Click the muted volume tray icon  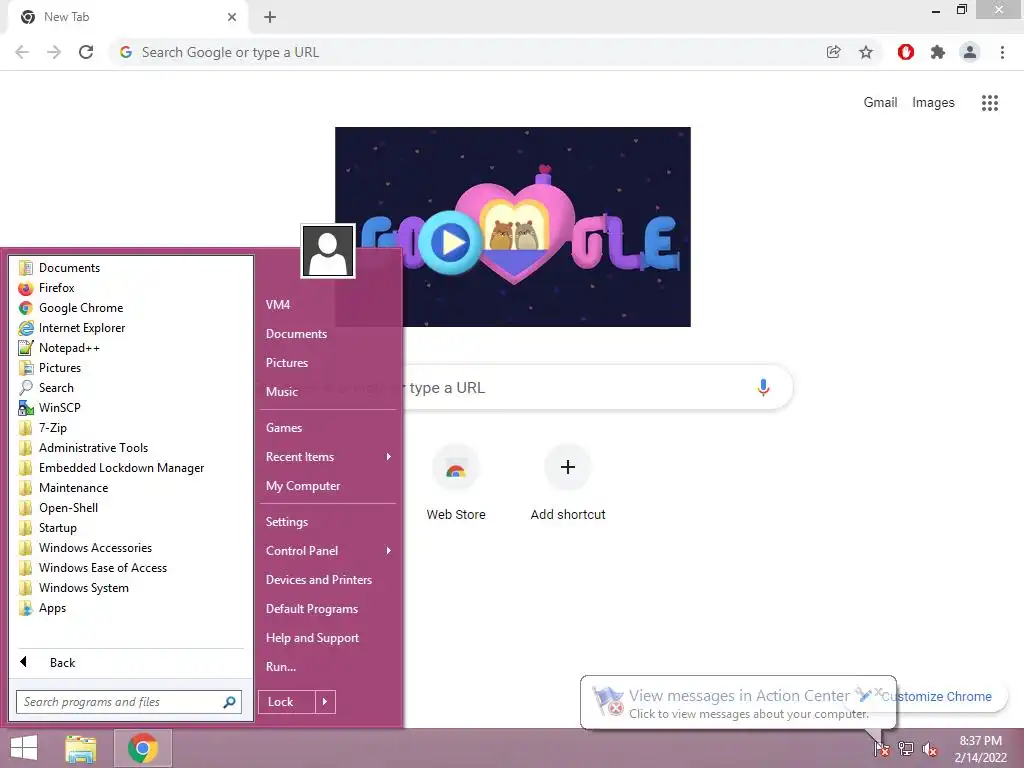929,748
